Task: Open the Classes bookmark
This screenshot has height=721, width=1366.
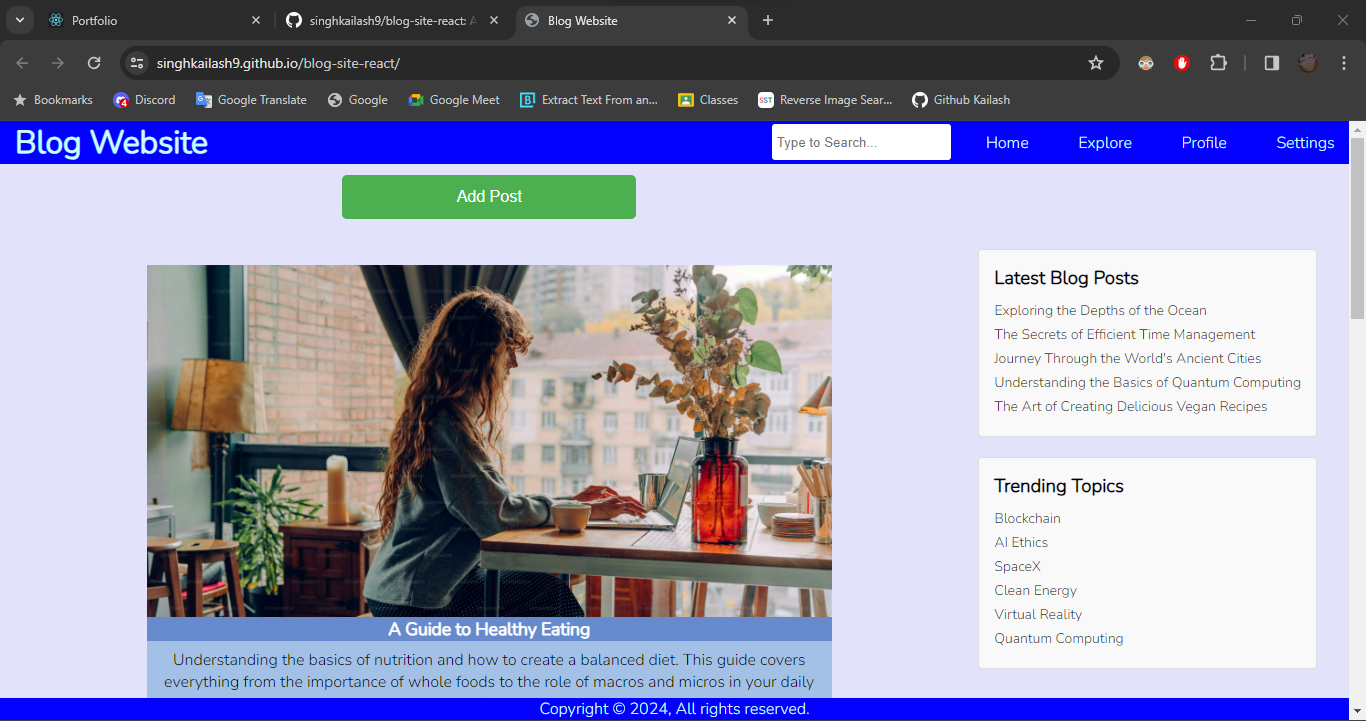Action: click(x=708, y=100)
